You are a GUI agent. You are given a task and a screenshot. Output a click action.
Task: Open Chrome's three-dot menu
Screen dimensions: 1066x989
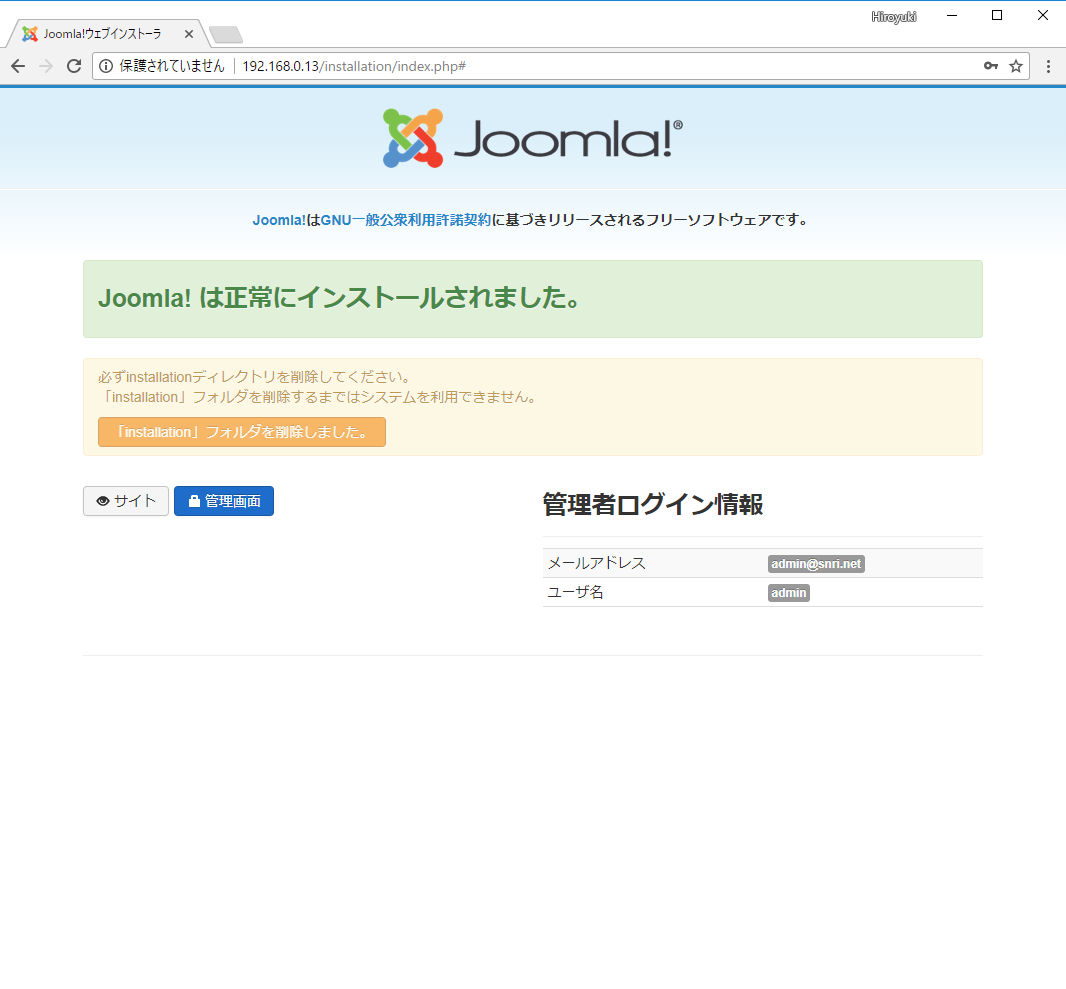pyautogui.click(x=1048, y=66)
